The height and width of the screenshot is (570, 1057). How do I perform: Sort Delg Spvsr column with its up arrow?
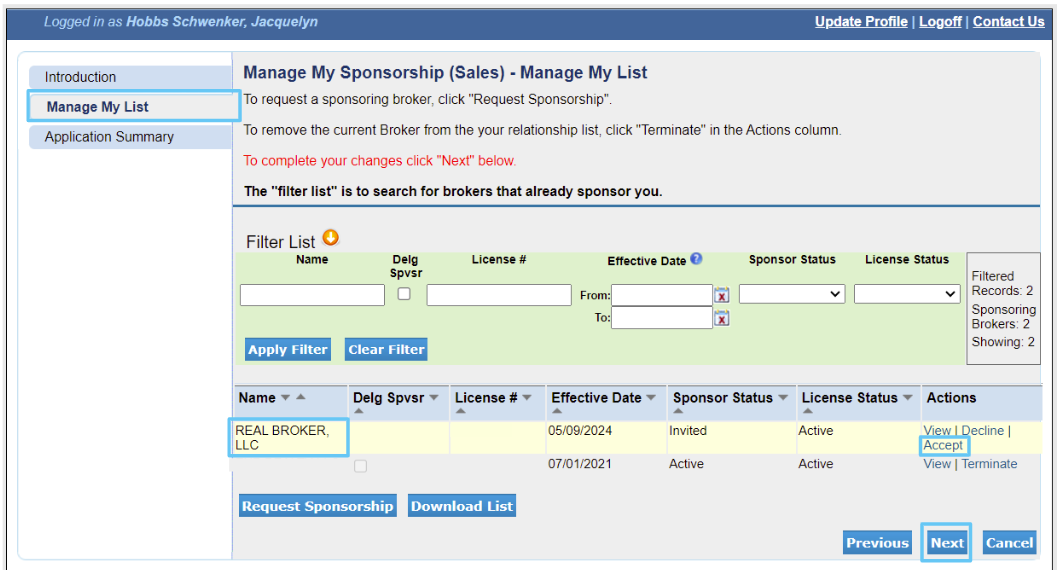(359, 411)
